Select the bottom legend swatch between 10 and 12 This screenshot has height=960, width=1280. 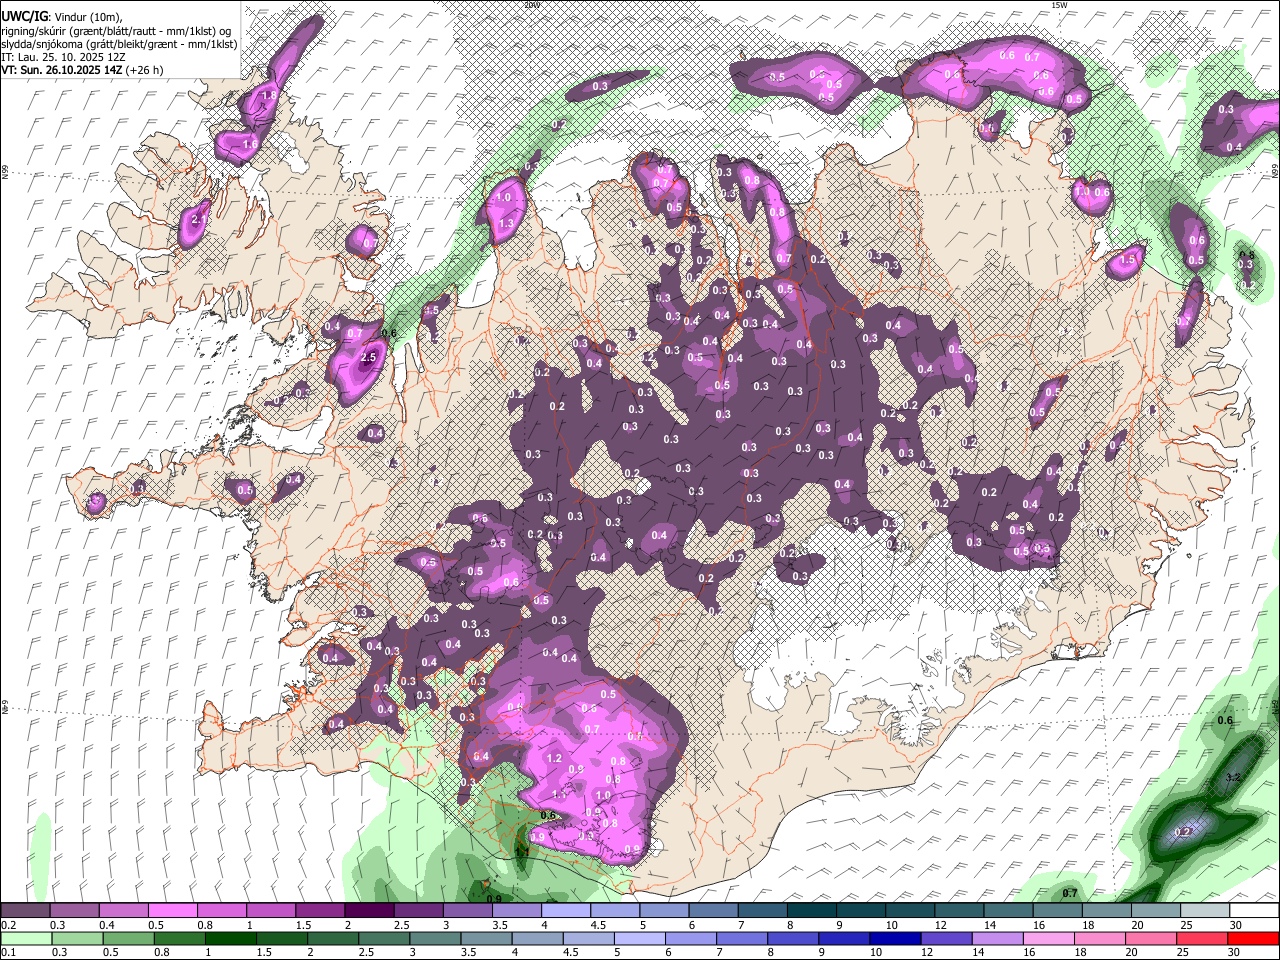tap(896, 938)
